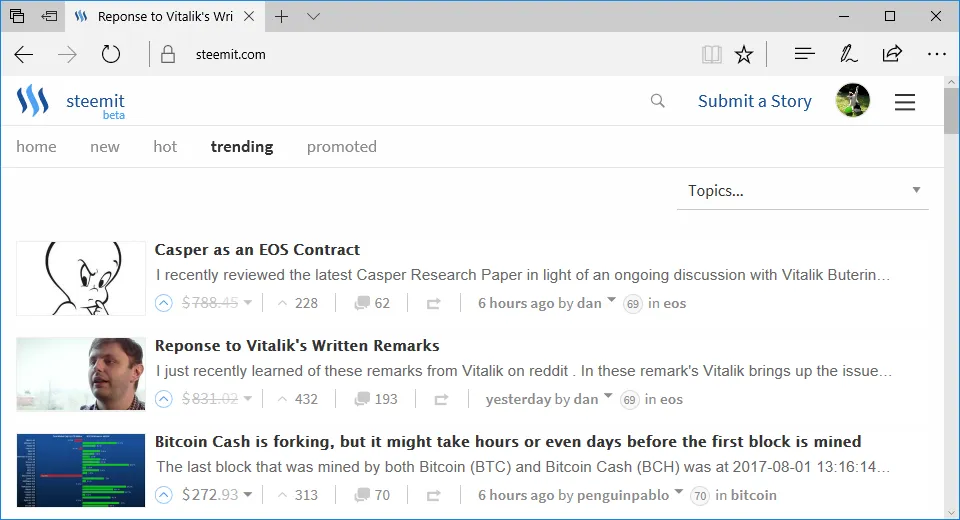Open the steemit hamburger menu
The height and width of the screenshot is (520, 960).
pyautogui.click(x=905, y=102)
